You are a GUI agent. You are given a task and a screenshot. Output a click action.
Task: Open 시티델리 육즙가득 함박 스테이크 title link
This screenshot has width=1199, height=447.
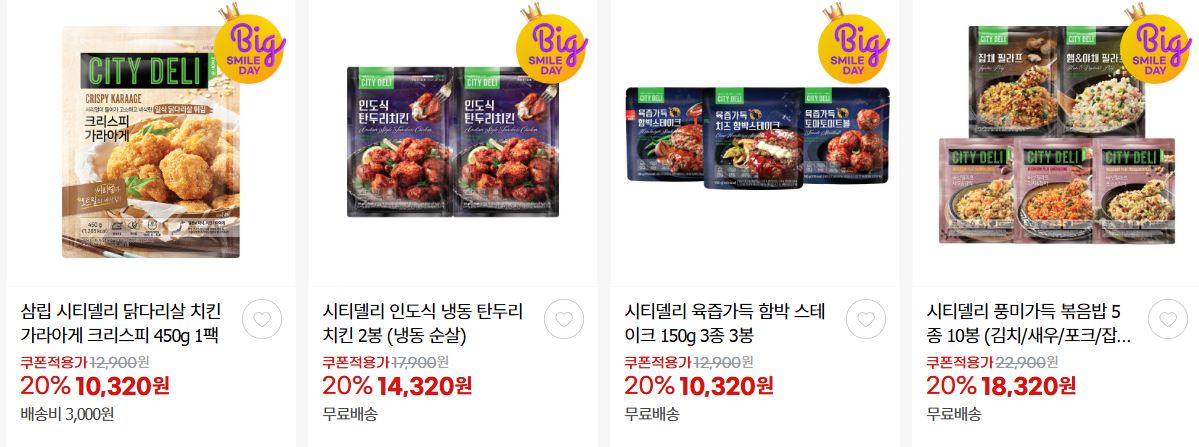click(725, 323)
